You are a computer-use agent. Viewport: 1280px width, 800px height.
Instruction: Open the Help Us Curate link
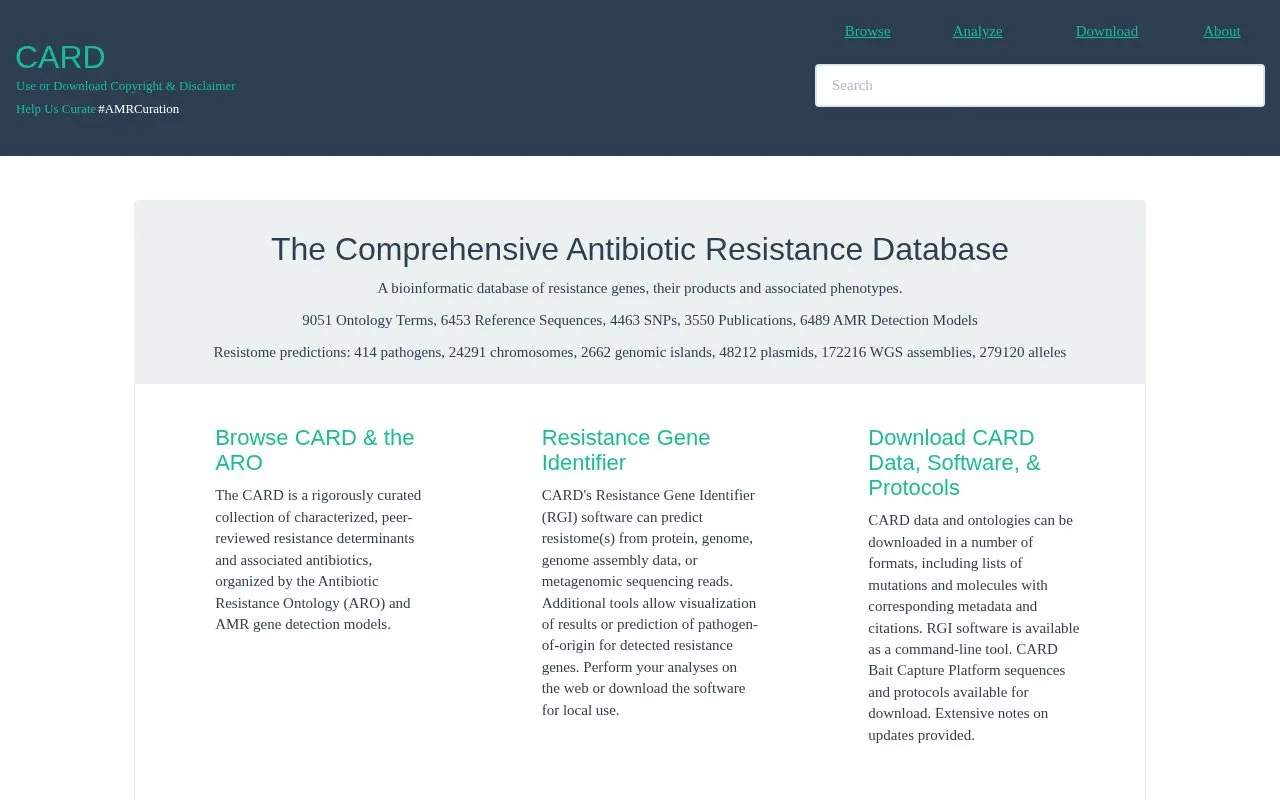coord(56,109)
